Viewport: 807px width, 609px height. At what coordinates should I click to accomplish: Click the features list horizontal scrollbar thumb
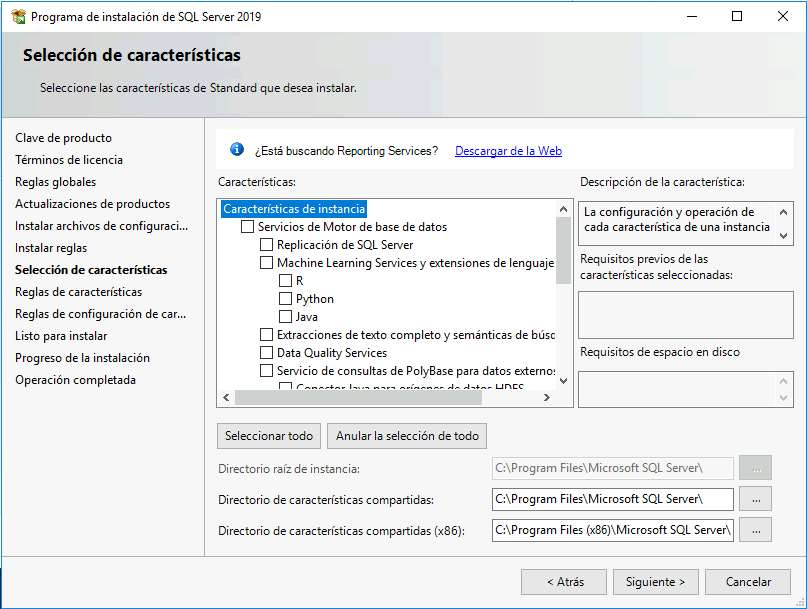358,397
